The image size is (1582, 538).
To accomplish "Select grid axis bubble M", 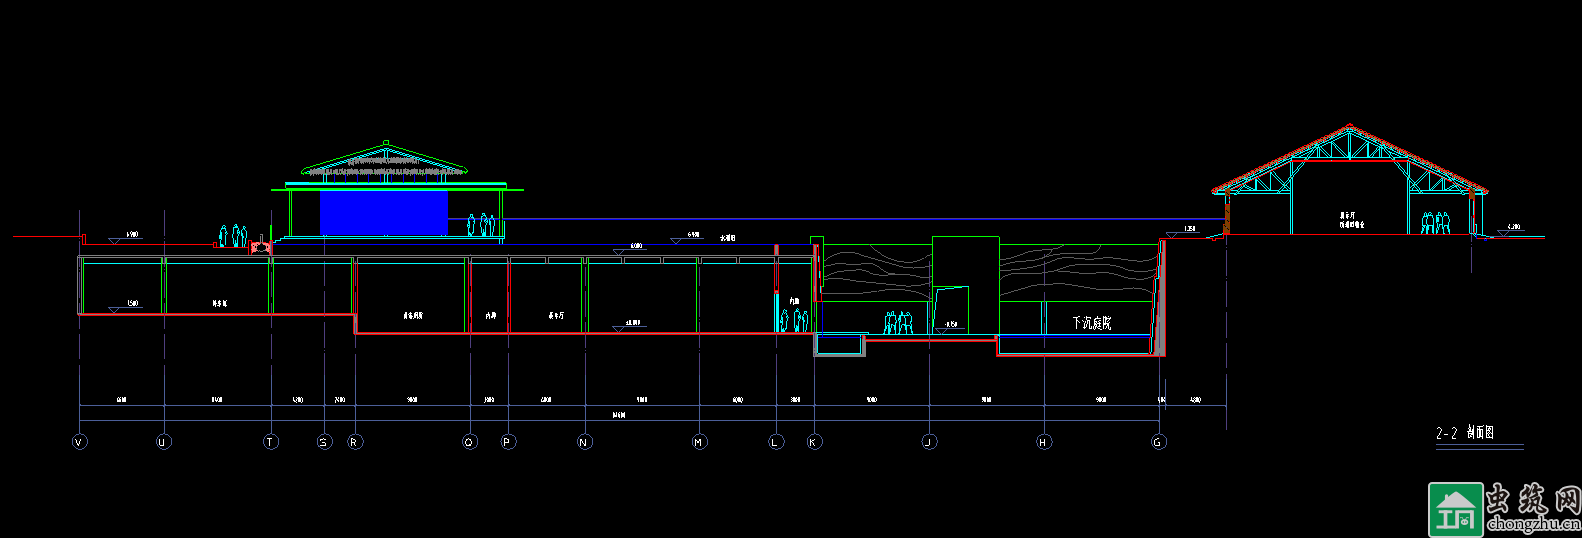I will tap(700, 442).
